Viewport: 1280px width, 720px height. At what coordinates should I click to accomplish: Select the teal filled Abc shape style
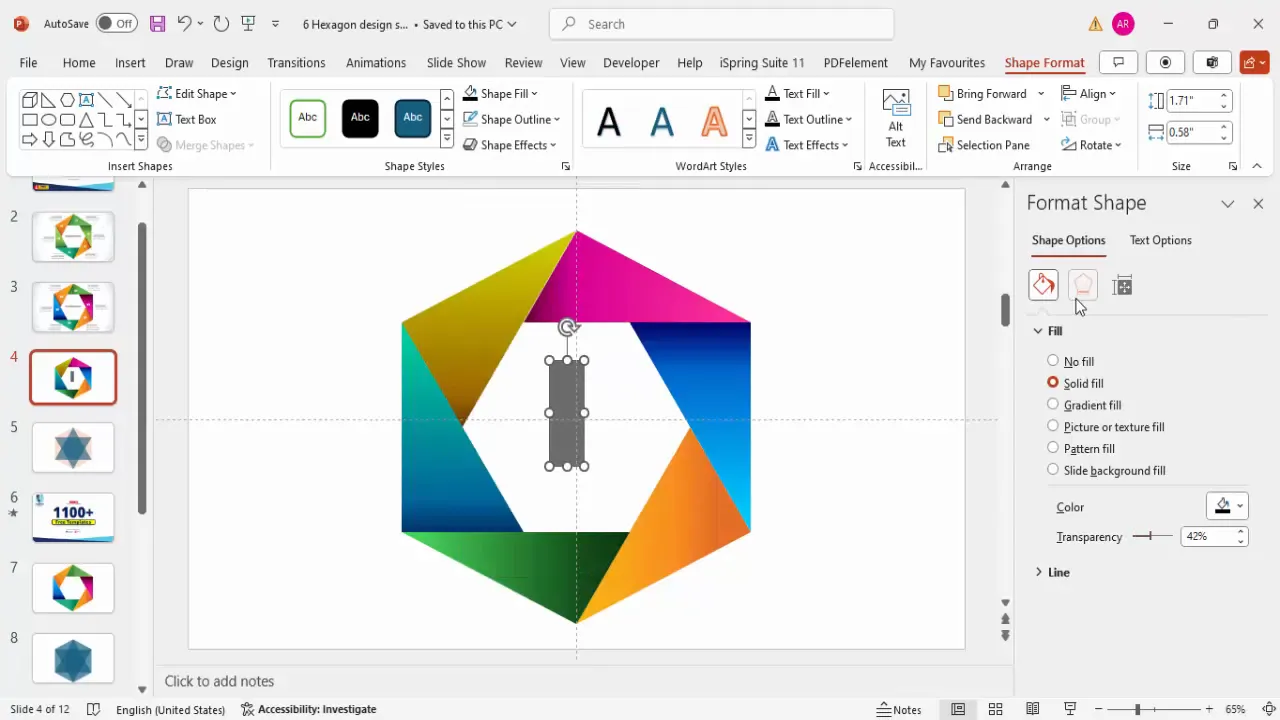pos(413,118)
